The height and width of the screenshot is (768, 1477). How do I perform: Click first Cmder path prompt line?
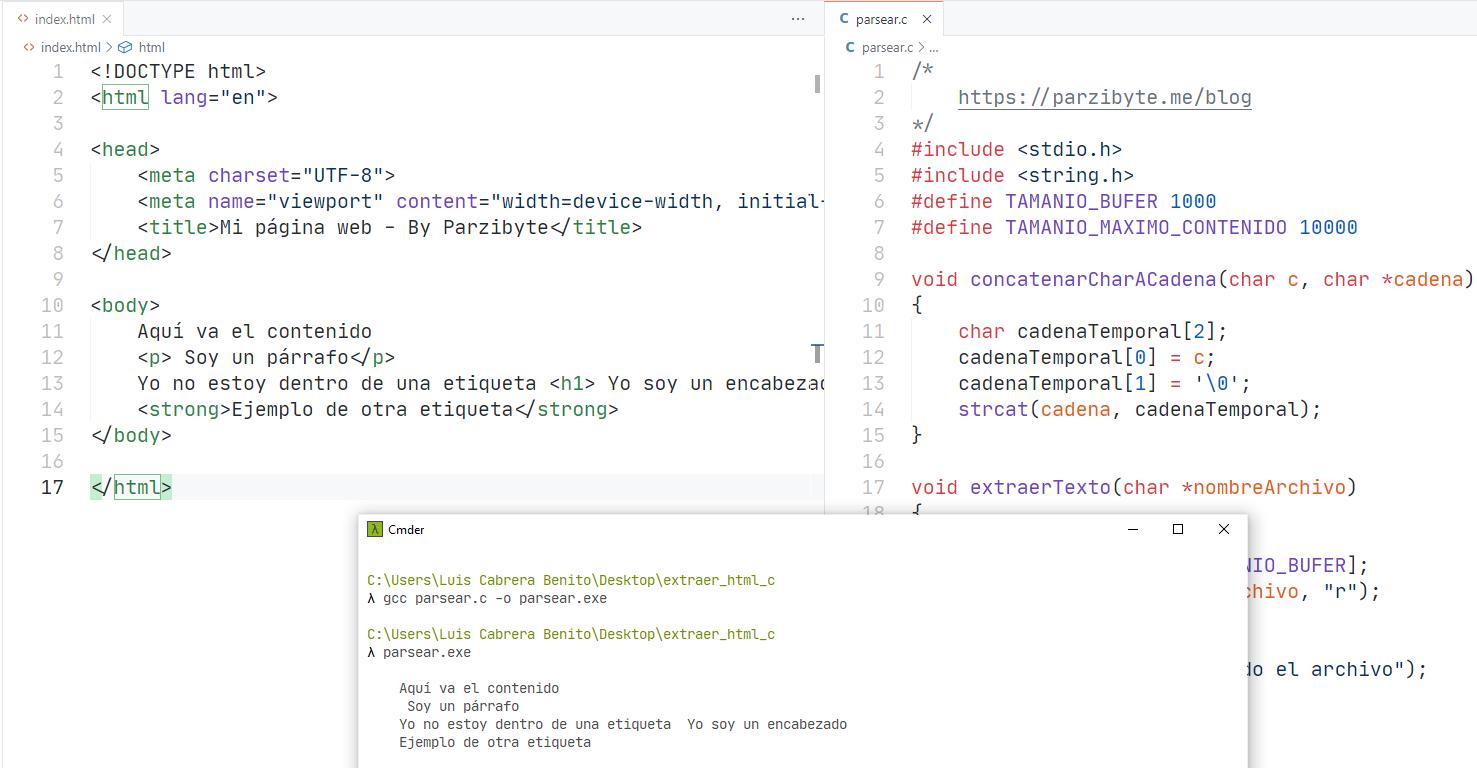click(571, 580)
